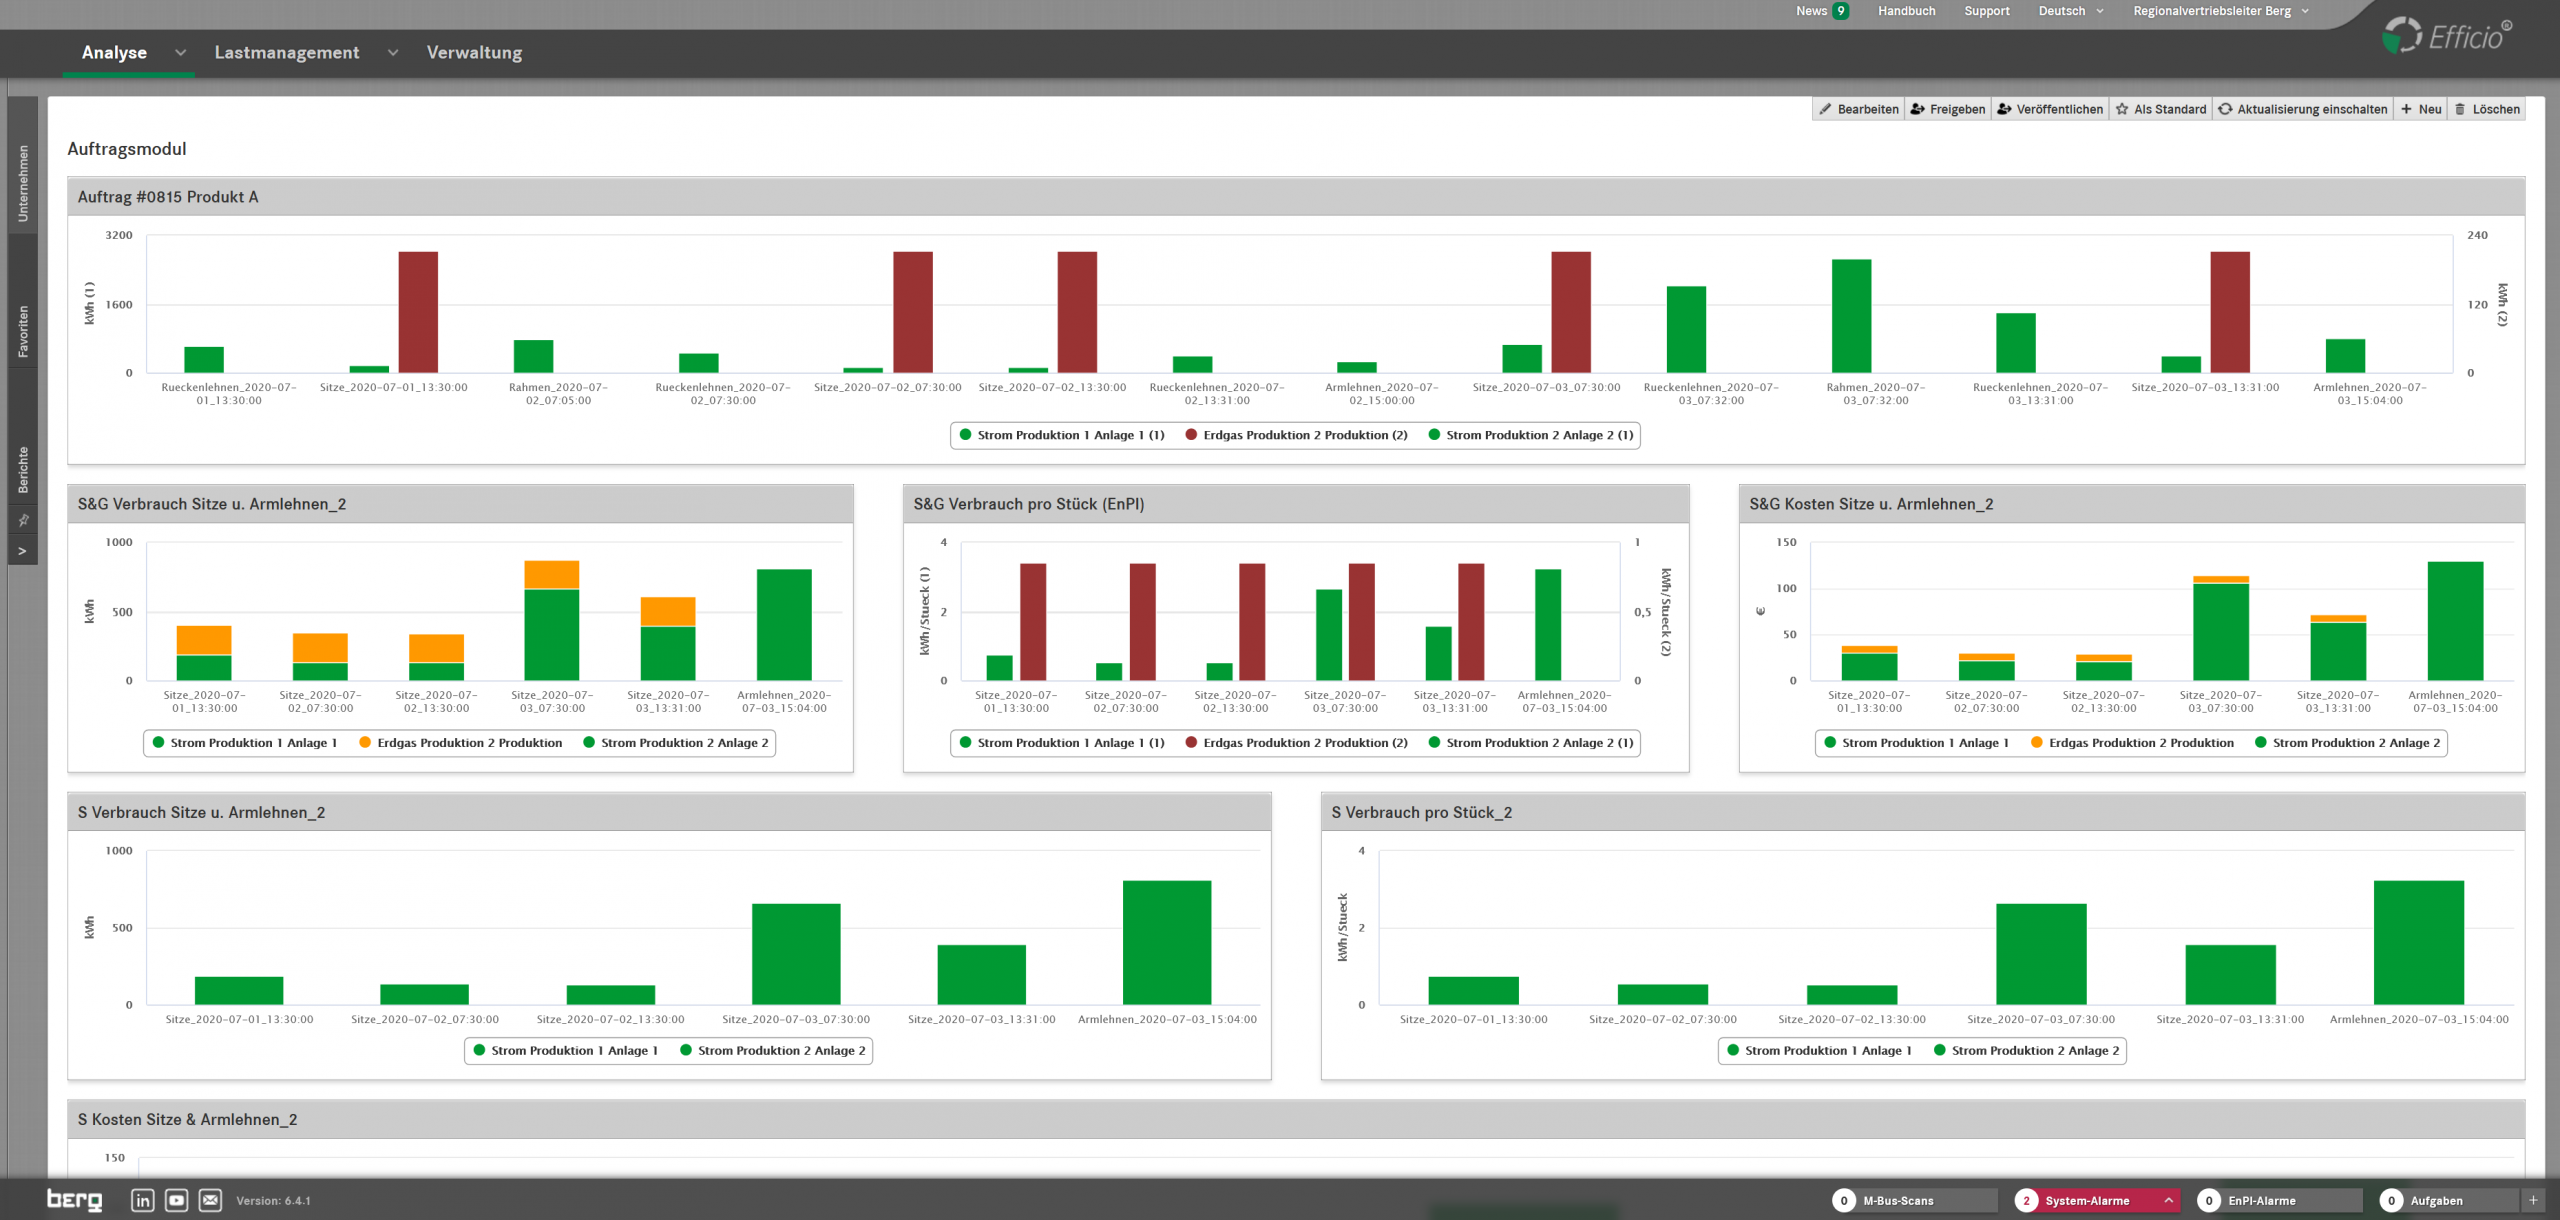The width and height of the screenshot is (2560, 1220).
Task: Share the dashboard with Freigeben
Action: tap(1948, 109)
